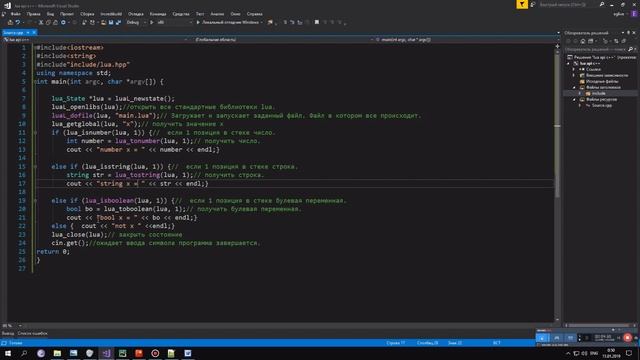Pin the Solution Explorer panel
The width and height of the screenshot is (640, 360).
629,33
